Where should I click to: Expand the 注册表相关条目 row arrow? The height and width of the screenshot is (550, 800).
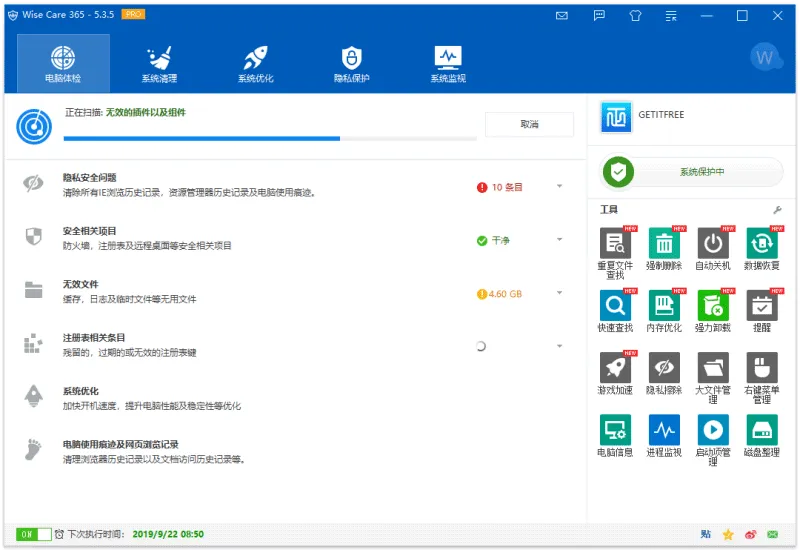click(560, 346)
